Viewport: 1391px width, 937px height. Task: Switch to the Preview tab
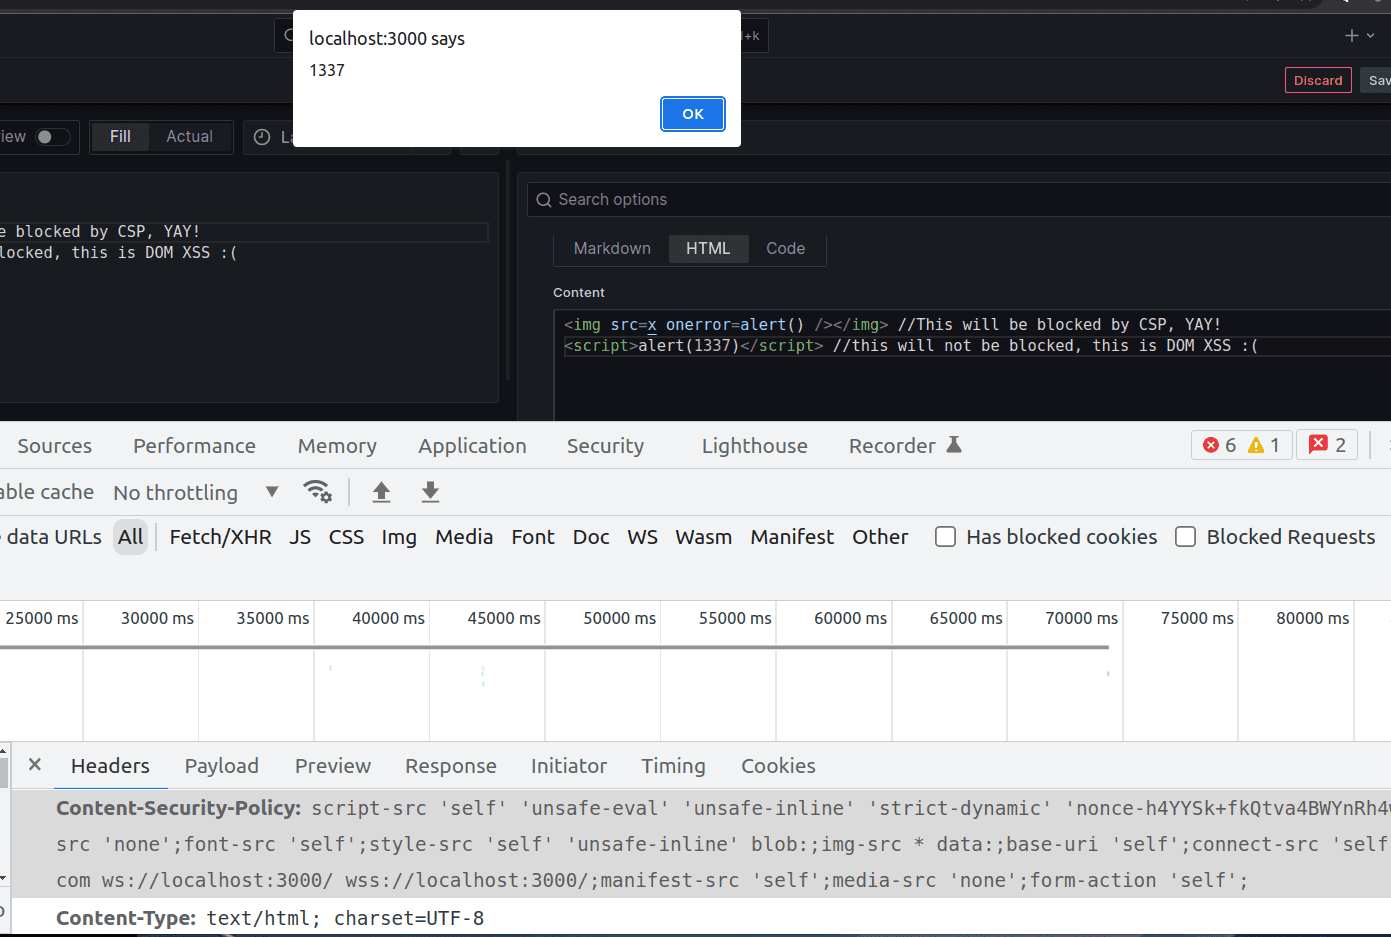point(333,766)
